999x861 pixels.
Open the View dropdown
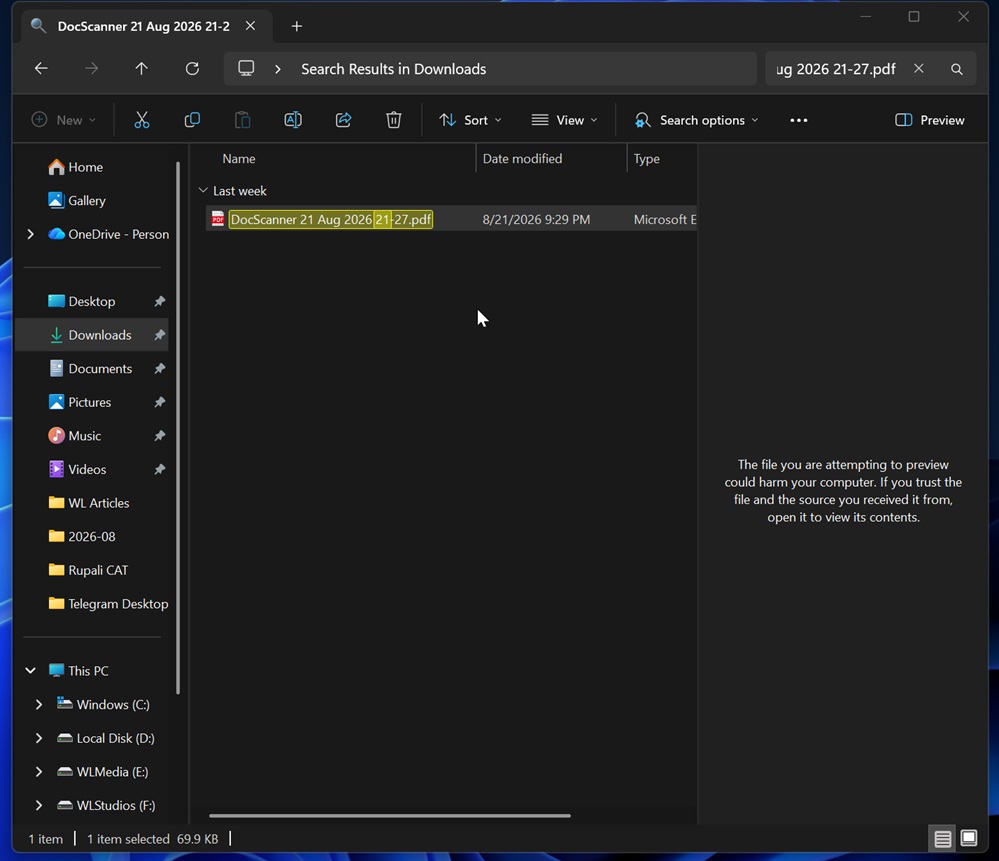pyautogui.click(x=564, y=120)
